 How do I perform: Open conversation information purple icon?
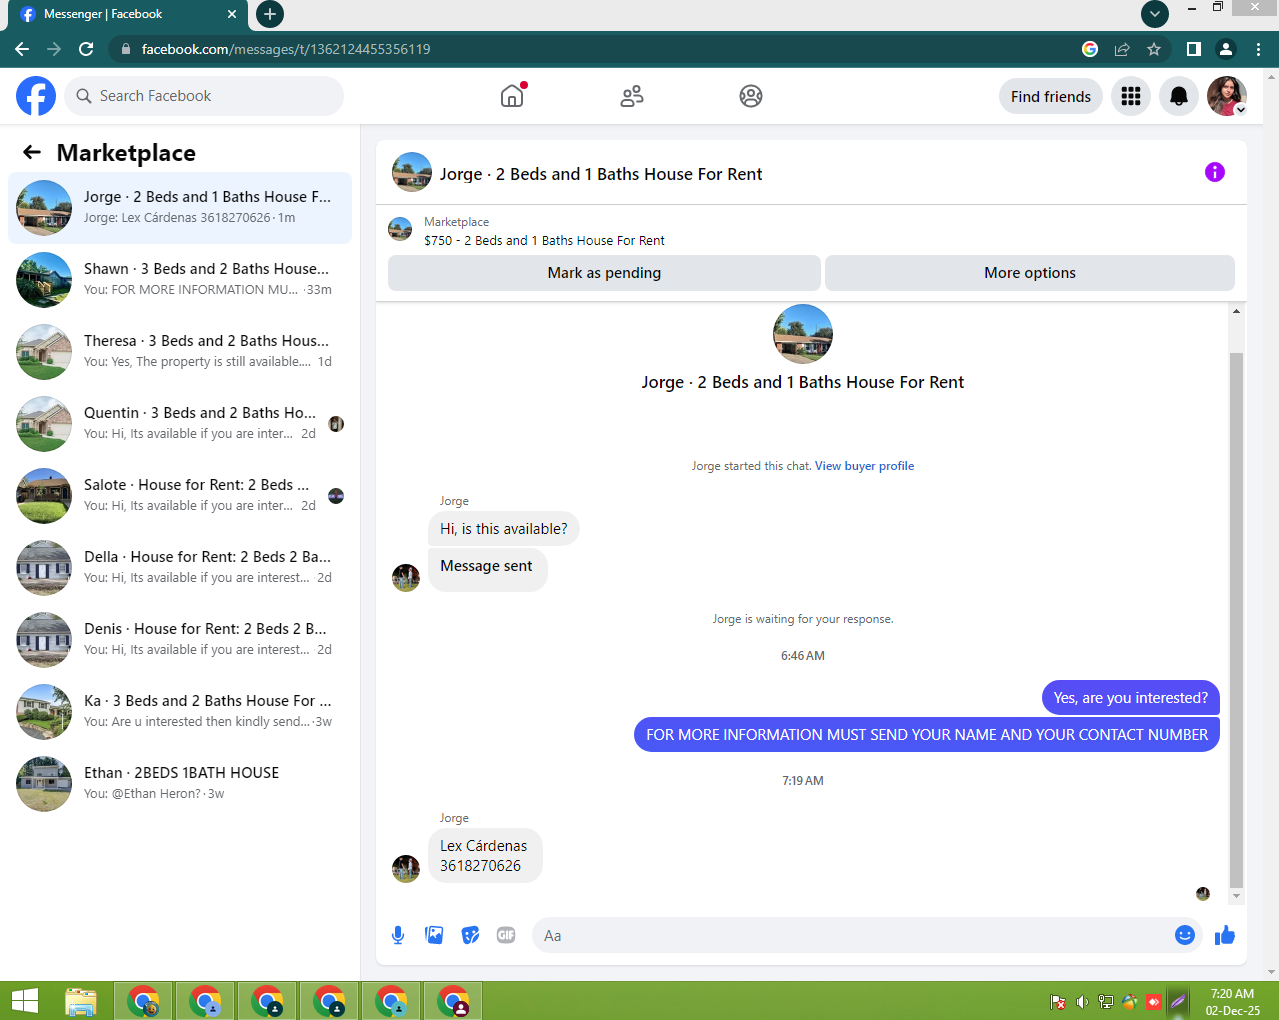pyautogui.click(x=1215, y=172)
